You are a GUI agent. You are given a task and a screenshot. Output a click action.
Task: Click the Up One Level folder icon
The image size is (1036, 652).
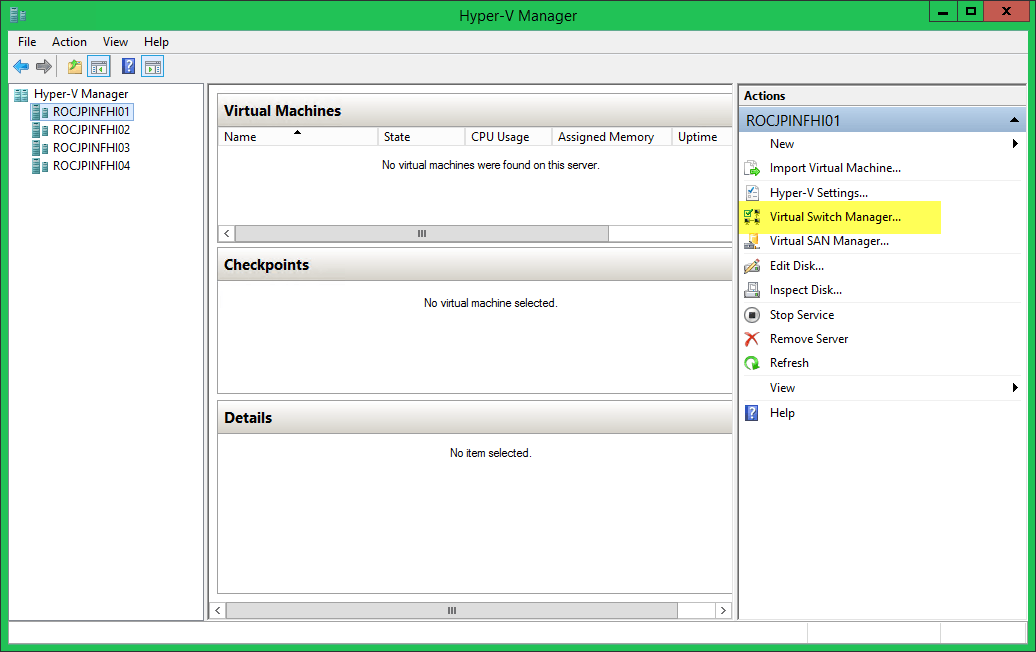point(75,66)
